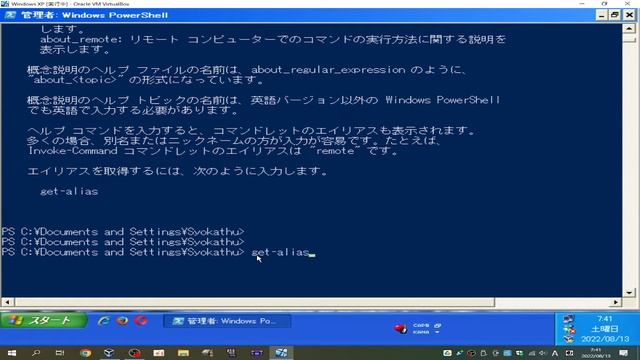Viewport: 640px width, 360px height.
Task: Click the horizontal scroll left arrow
Action: coord(7,302)
